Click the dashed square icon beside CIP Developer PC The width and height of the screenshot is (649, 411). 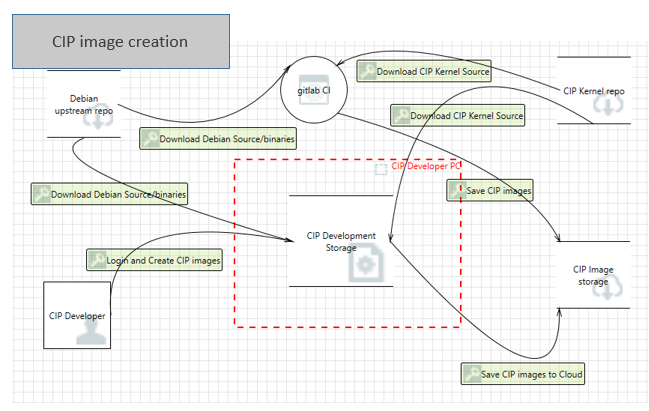point(381,169)
